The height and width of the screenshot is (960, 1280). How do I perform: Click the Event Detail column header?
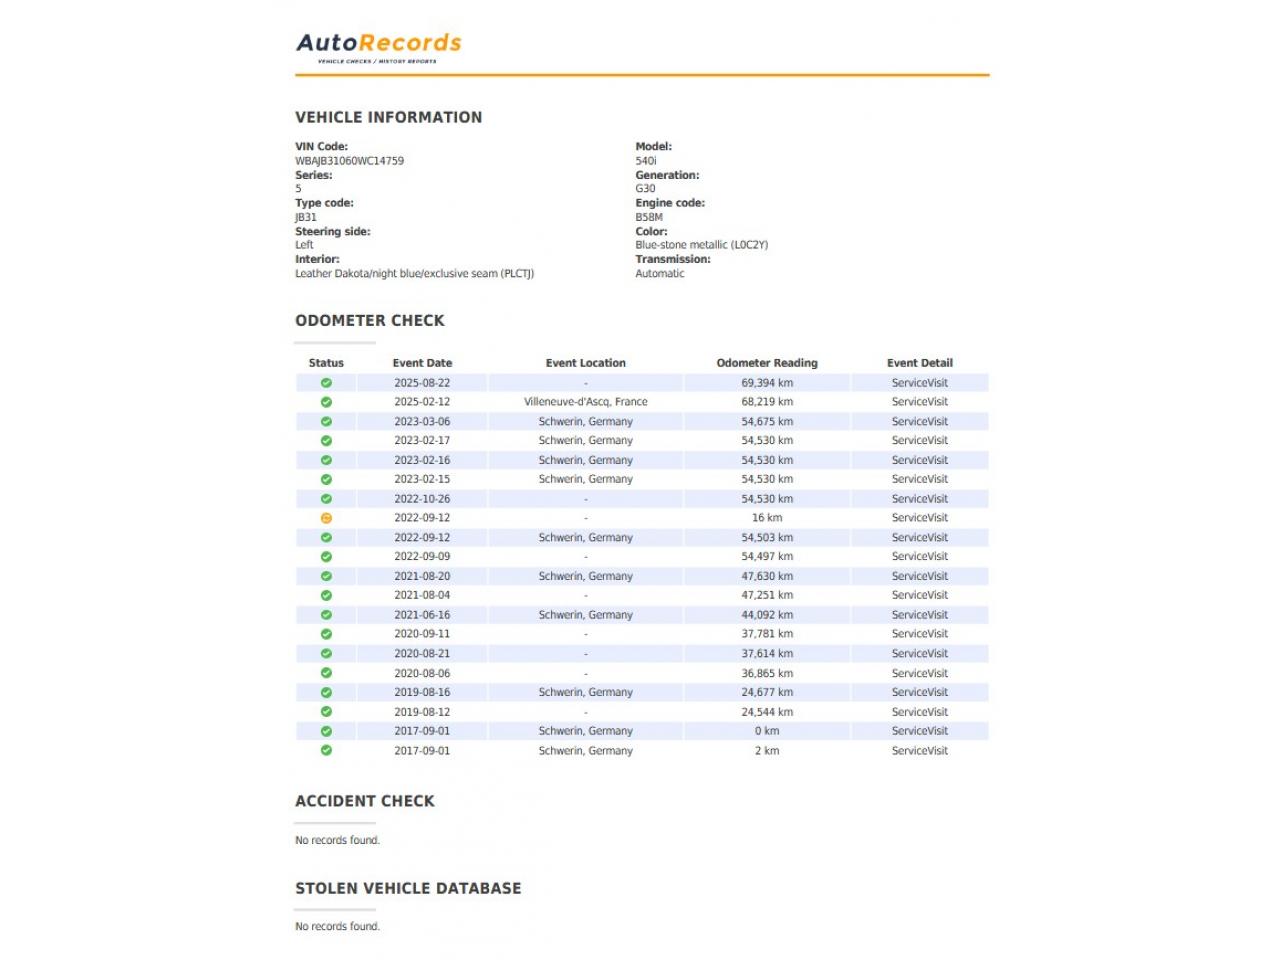(919, 363)
